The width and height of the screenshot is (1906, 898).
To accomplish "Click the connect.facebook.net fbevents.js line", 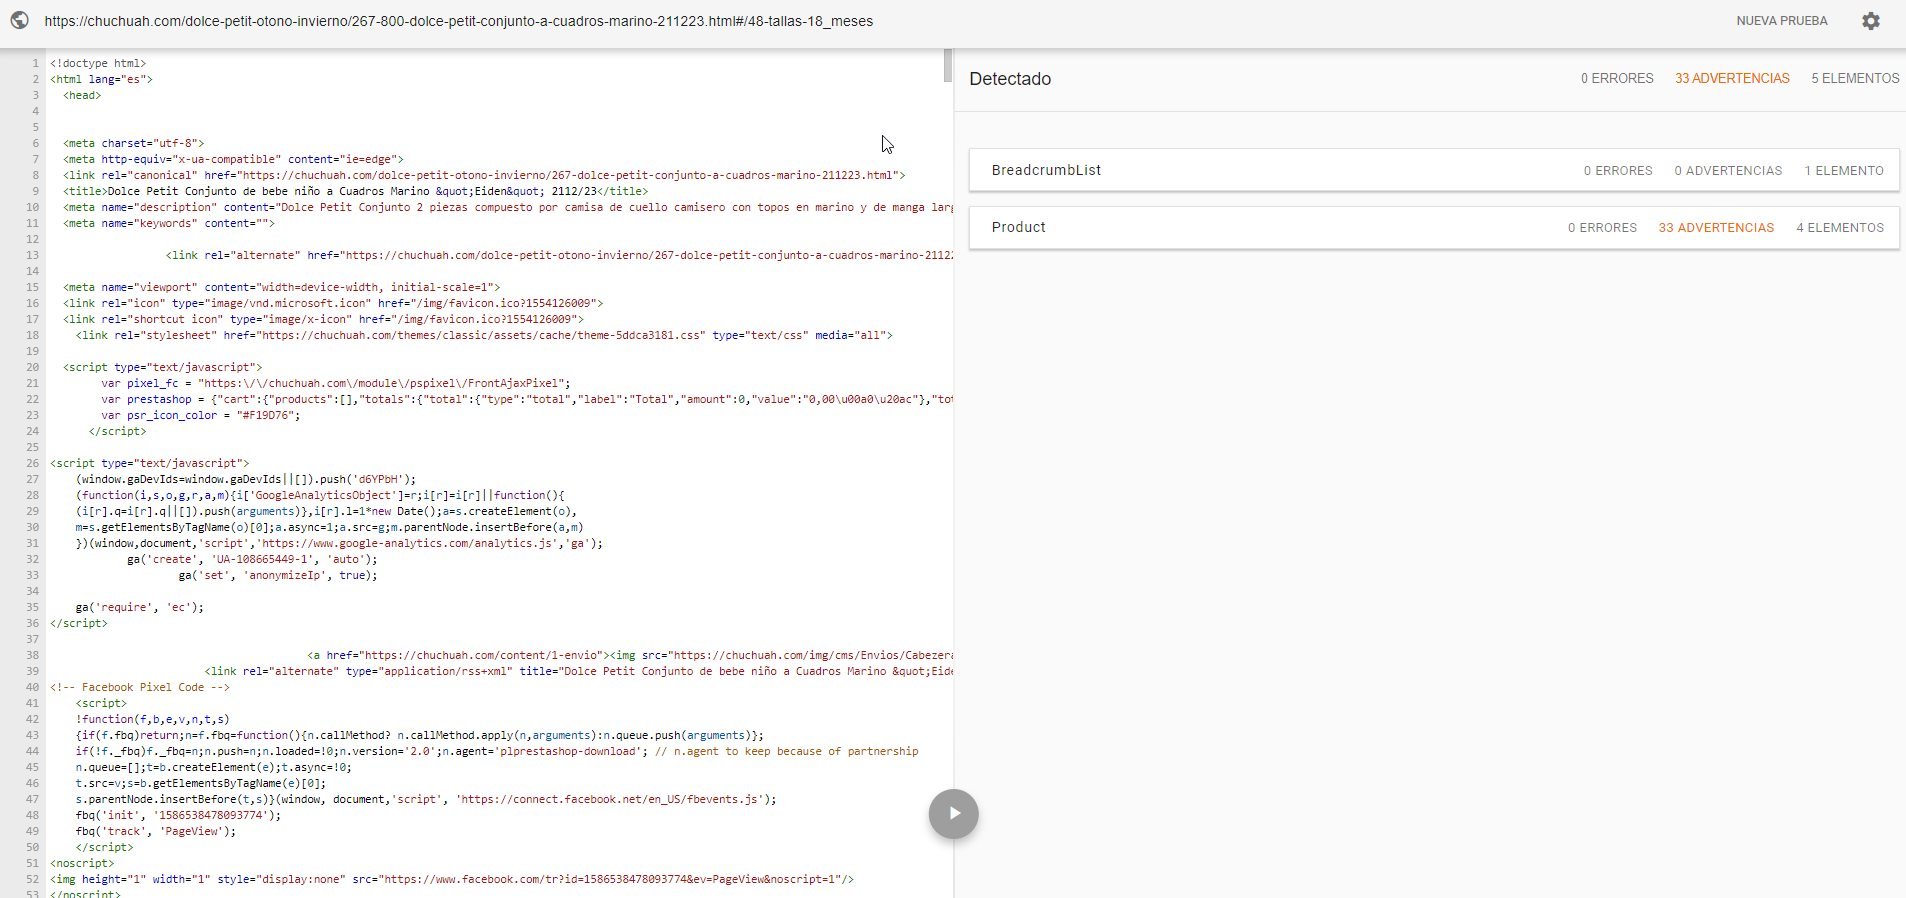I will (426, 799).
